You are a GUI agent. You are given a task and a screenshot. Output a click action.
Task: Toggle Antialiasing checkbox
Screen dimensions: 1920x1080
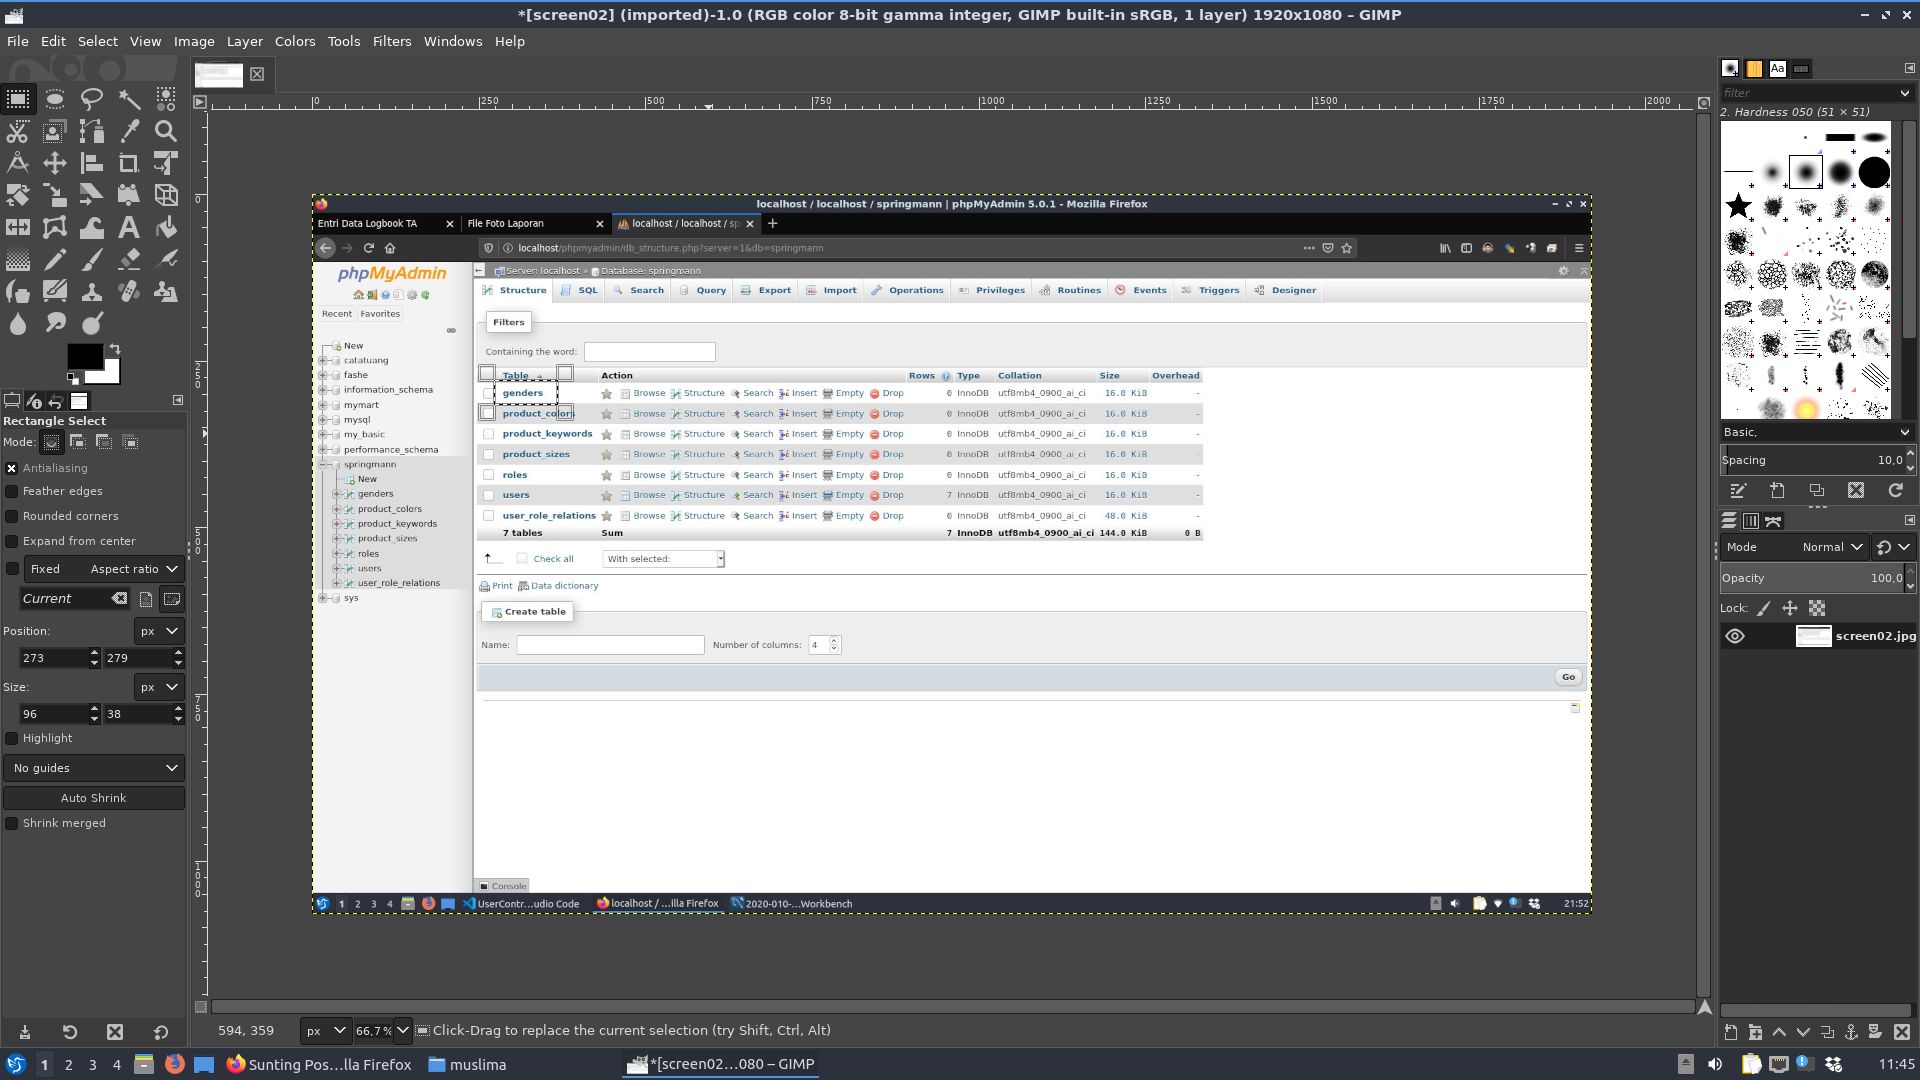coord(12,468)
